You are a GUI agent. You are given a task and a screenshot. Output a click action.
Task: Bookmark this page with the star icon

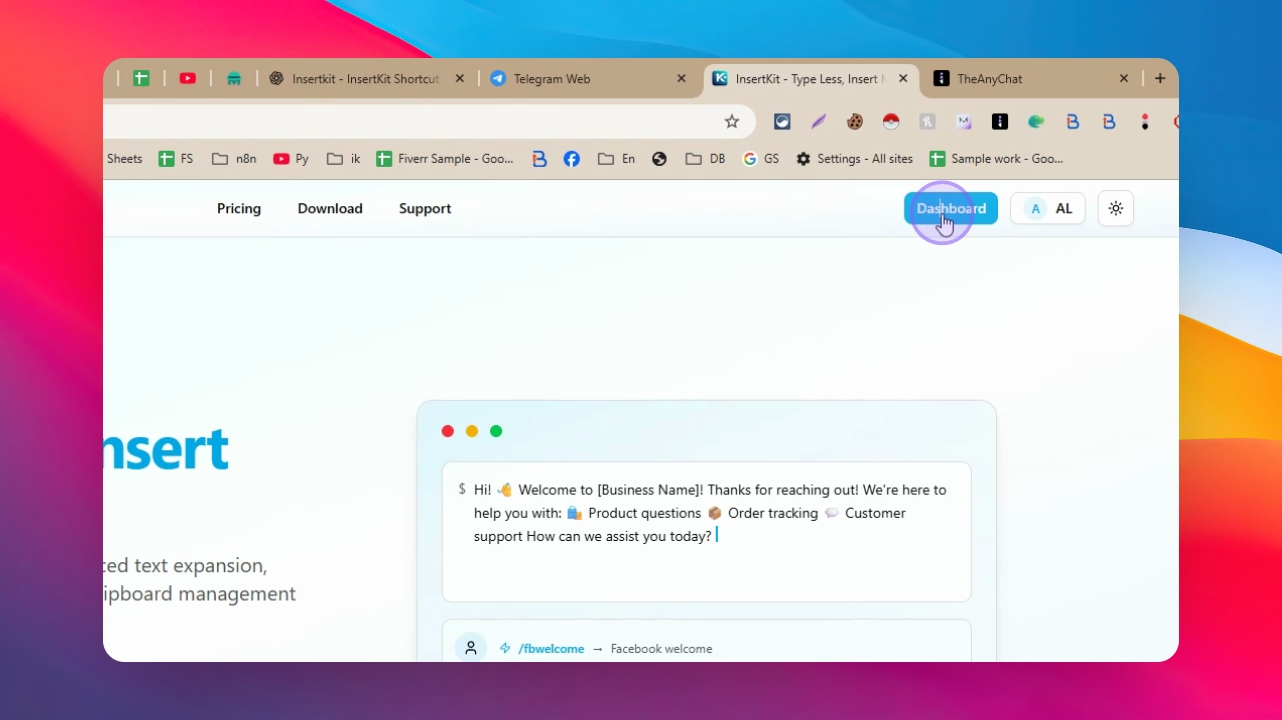click(732, 121)
